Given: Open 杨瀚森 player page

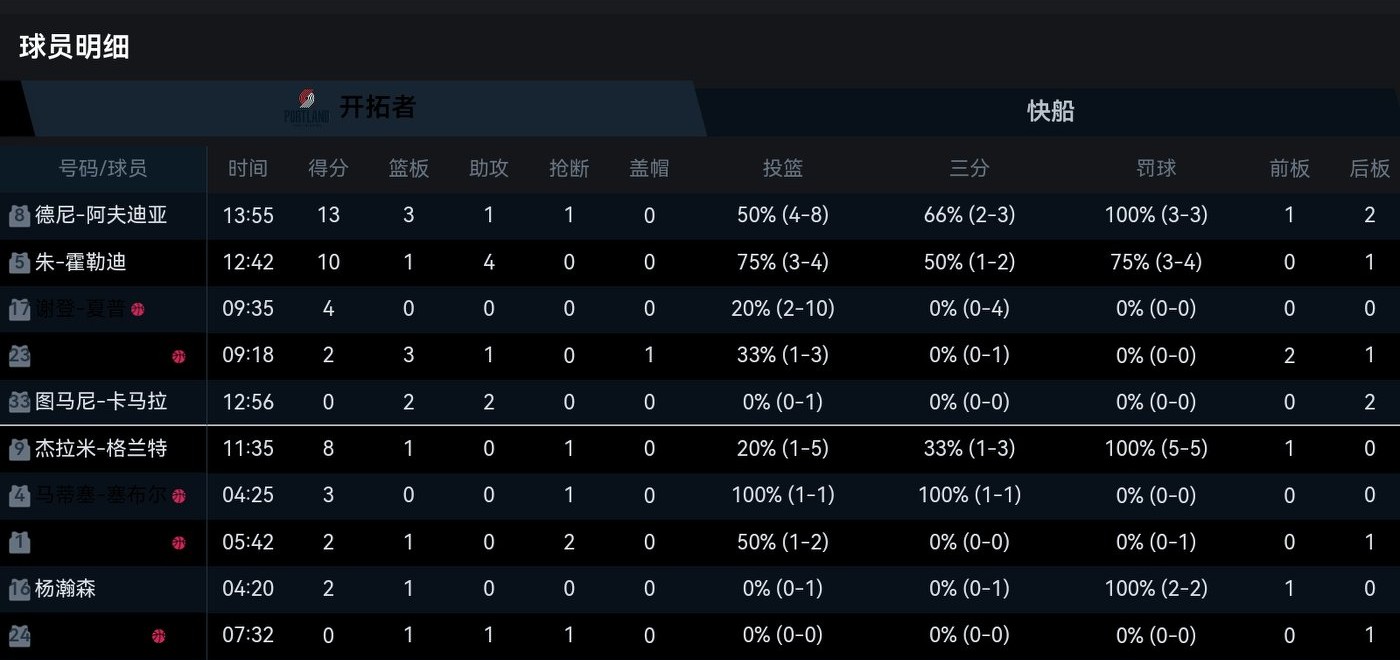Looking at the screenshot, I should (66, 589).
